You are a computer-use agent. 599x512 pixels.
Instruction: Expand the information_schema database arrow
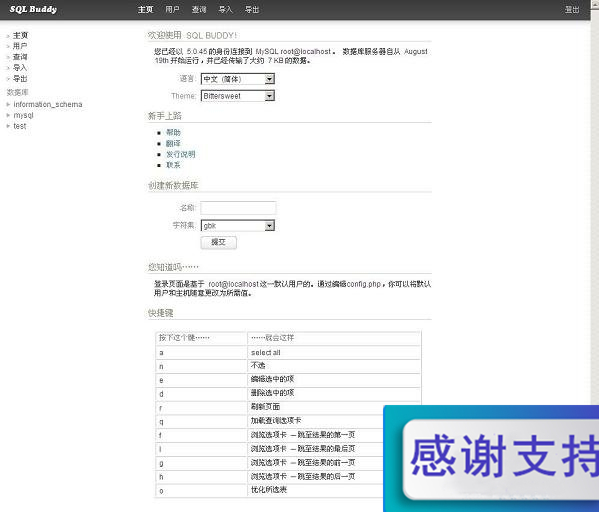pos(8,104)
